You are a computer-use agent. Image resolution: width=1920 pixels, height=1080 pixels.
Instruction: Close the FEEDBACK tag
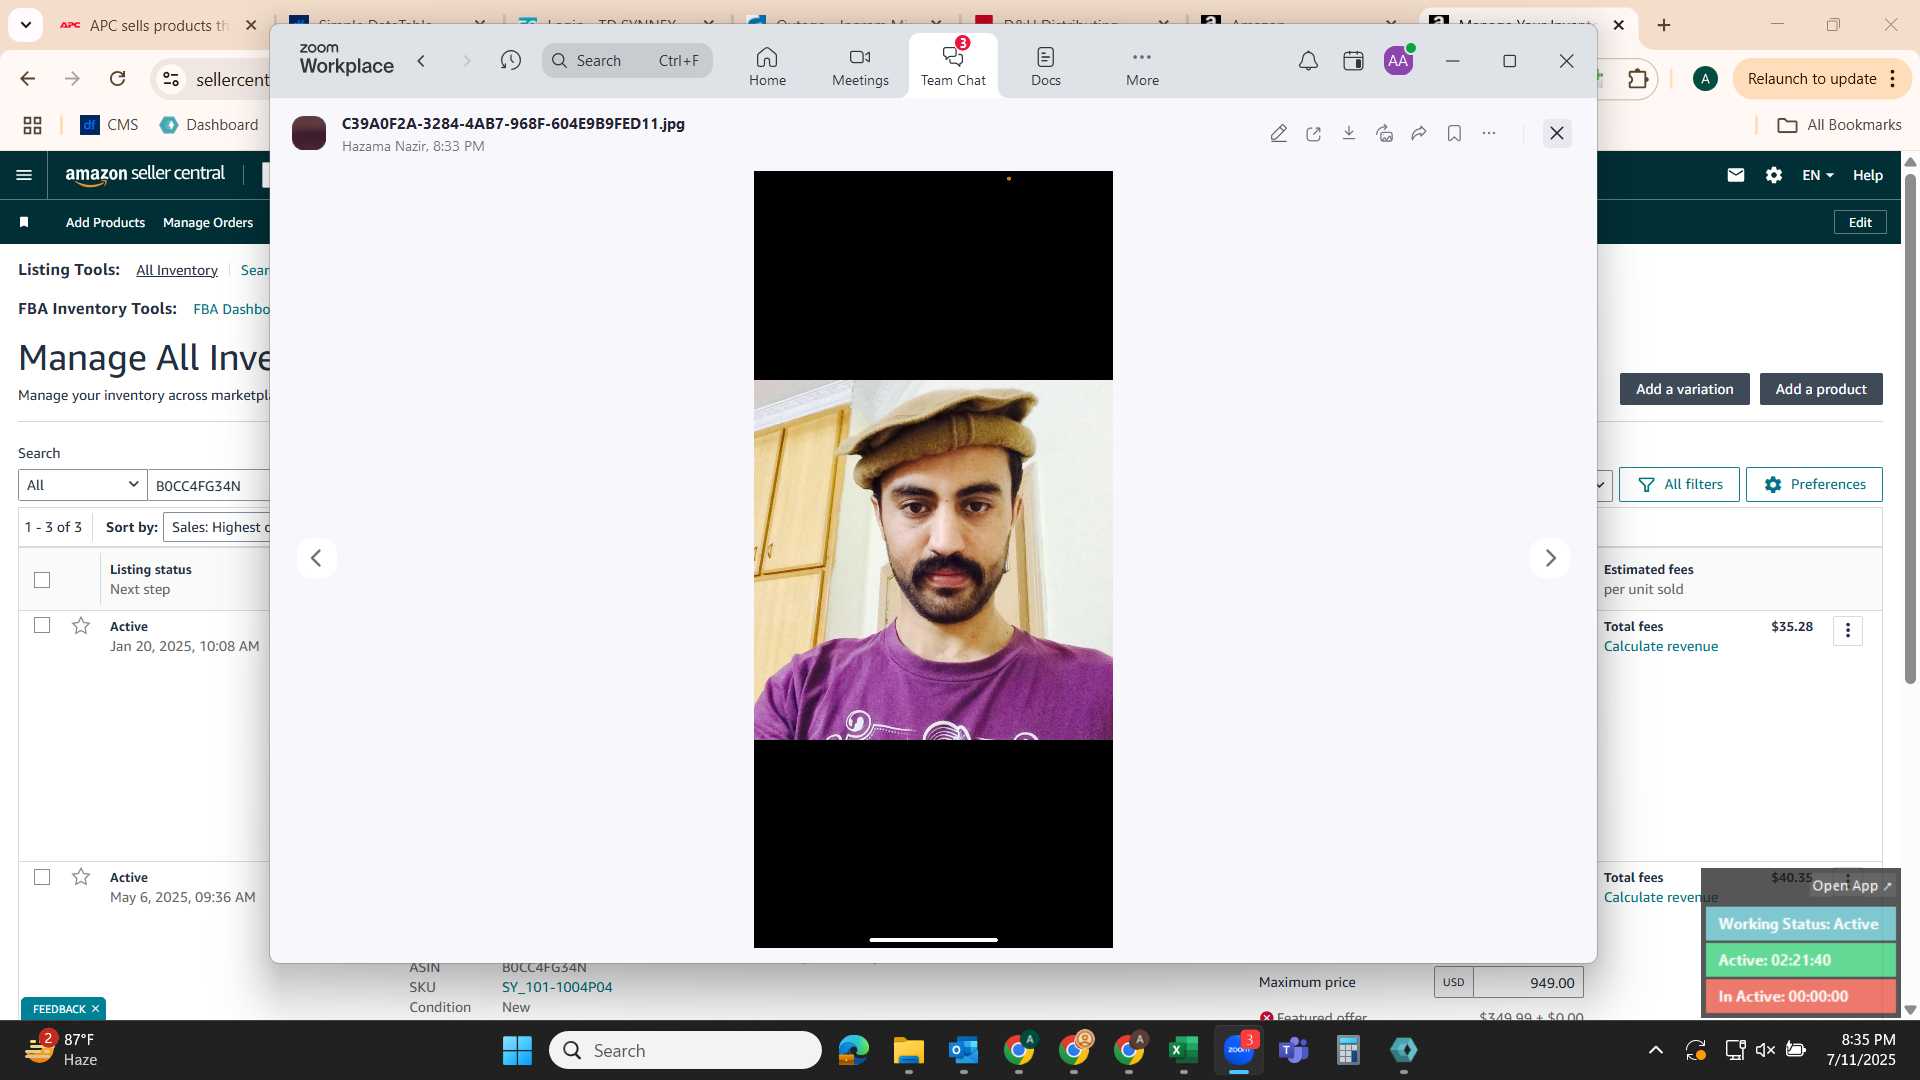(95, 1009)
